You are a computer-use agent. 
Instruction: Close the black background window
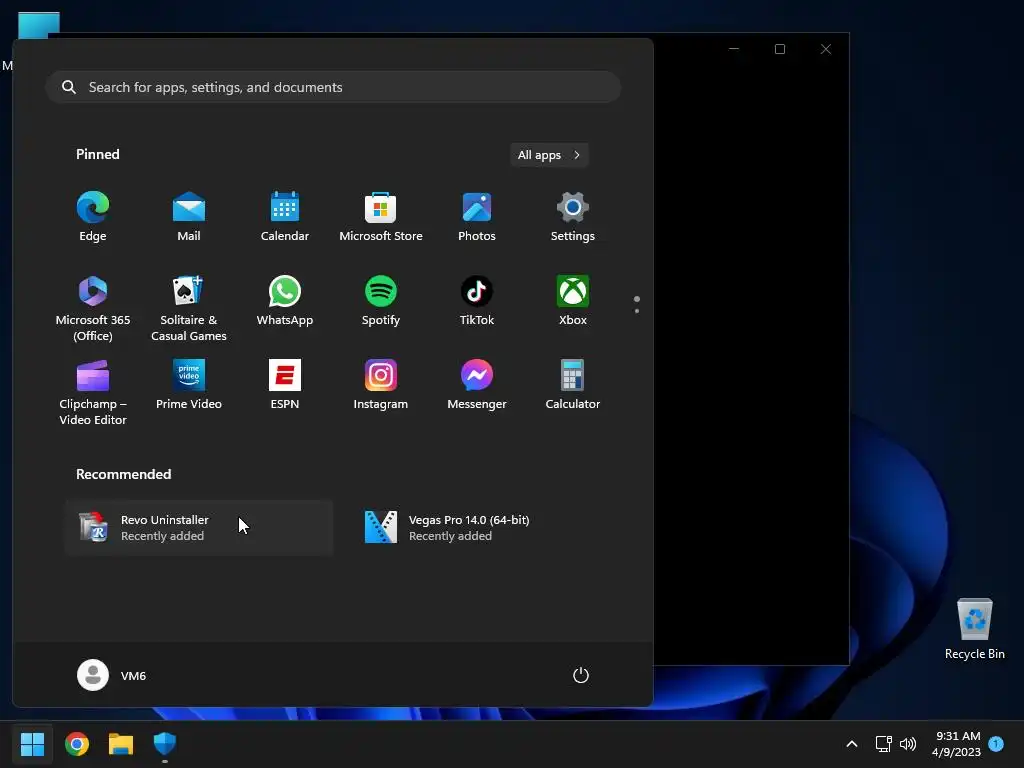pos(826,49)
